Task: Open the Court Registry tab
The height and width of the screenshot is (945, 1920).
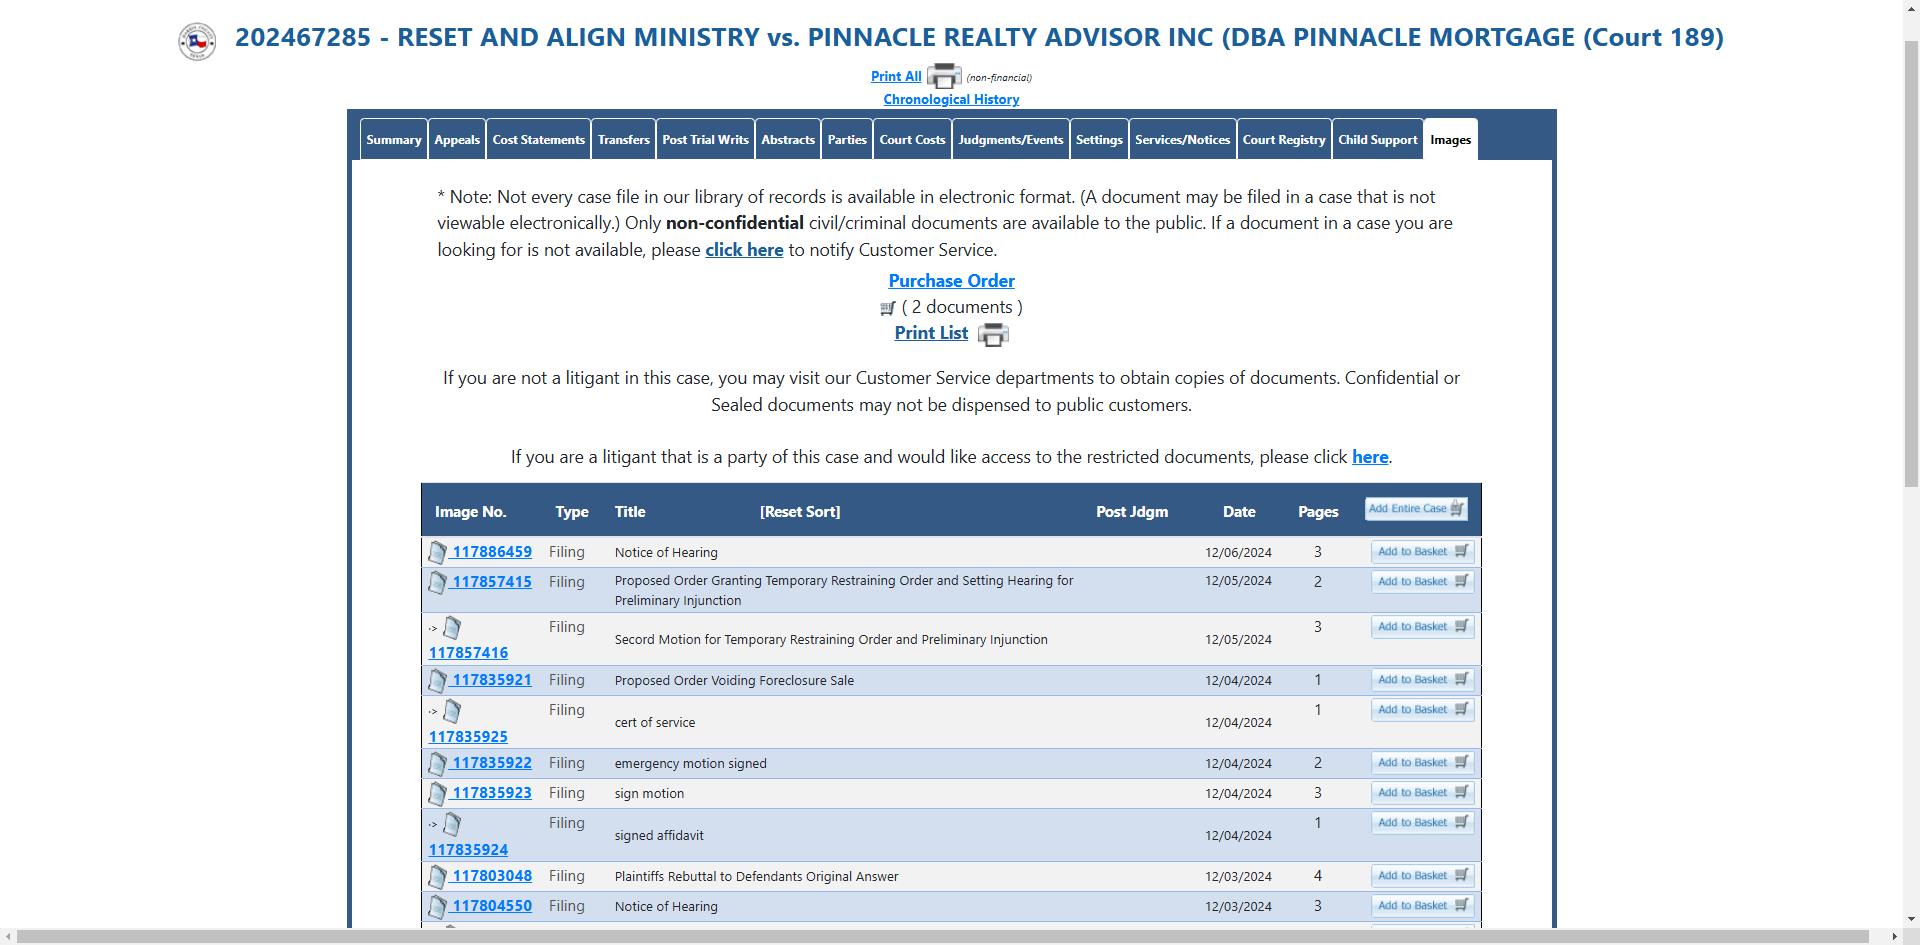Action: (1284, 140)
